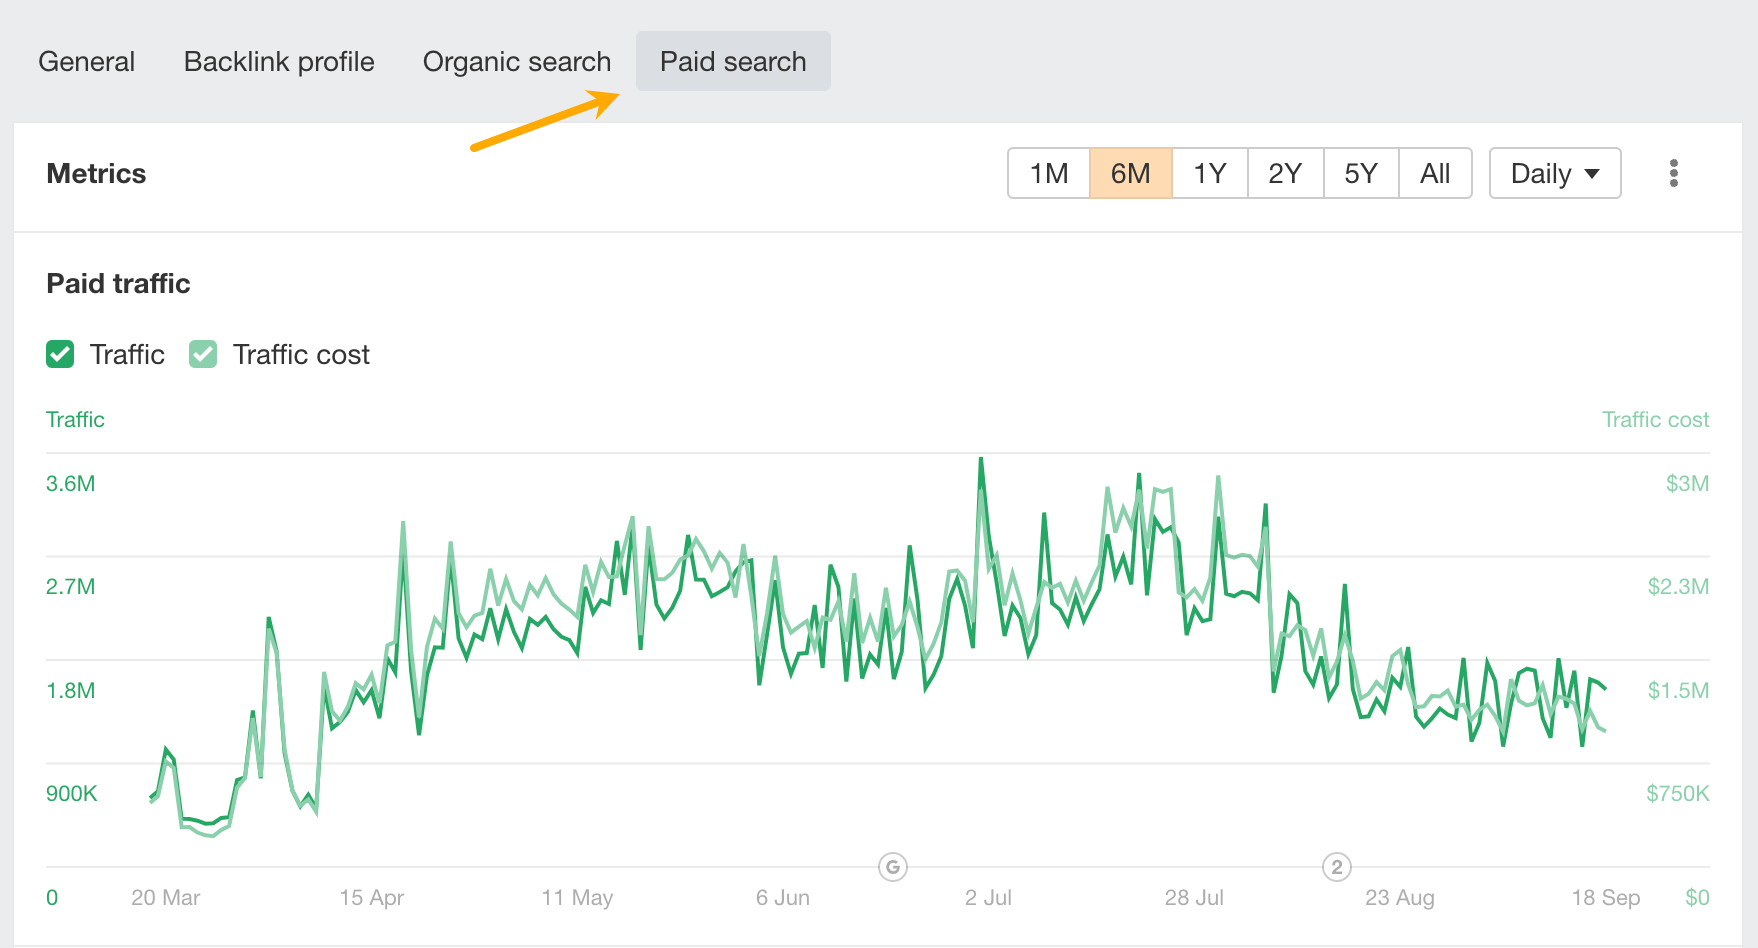The image size is (1758, 948).
Task: Open the Backlink profile tab
Action: 279,61
